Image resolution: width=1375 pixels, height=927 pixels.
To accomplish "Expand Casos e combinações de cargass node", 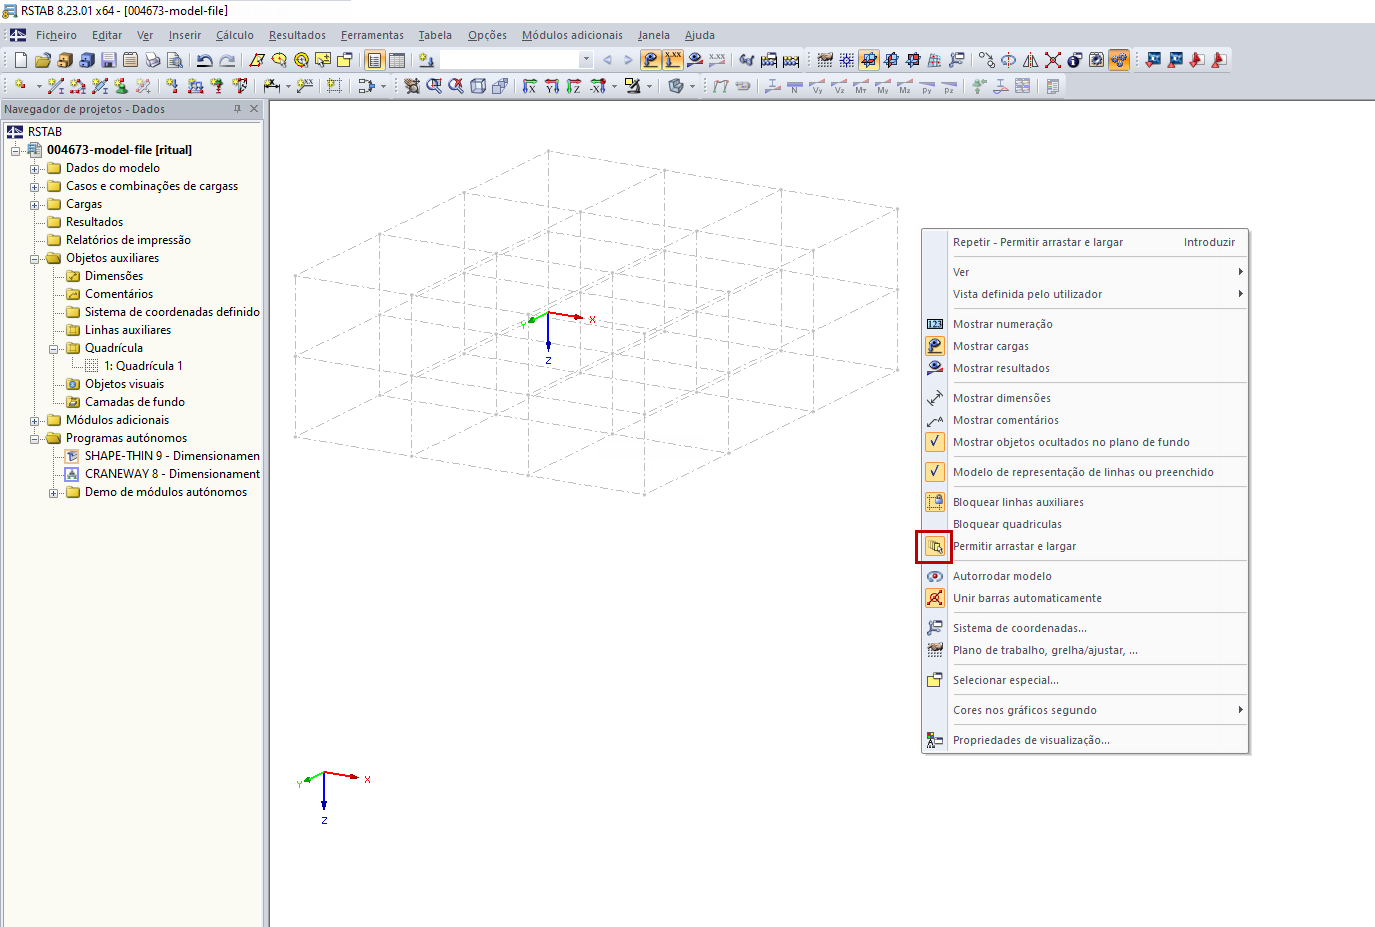I will (35, 187).
